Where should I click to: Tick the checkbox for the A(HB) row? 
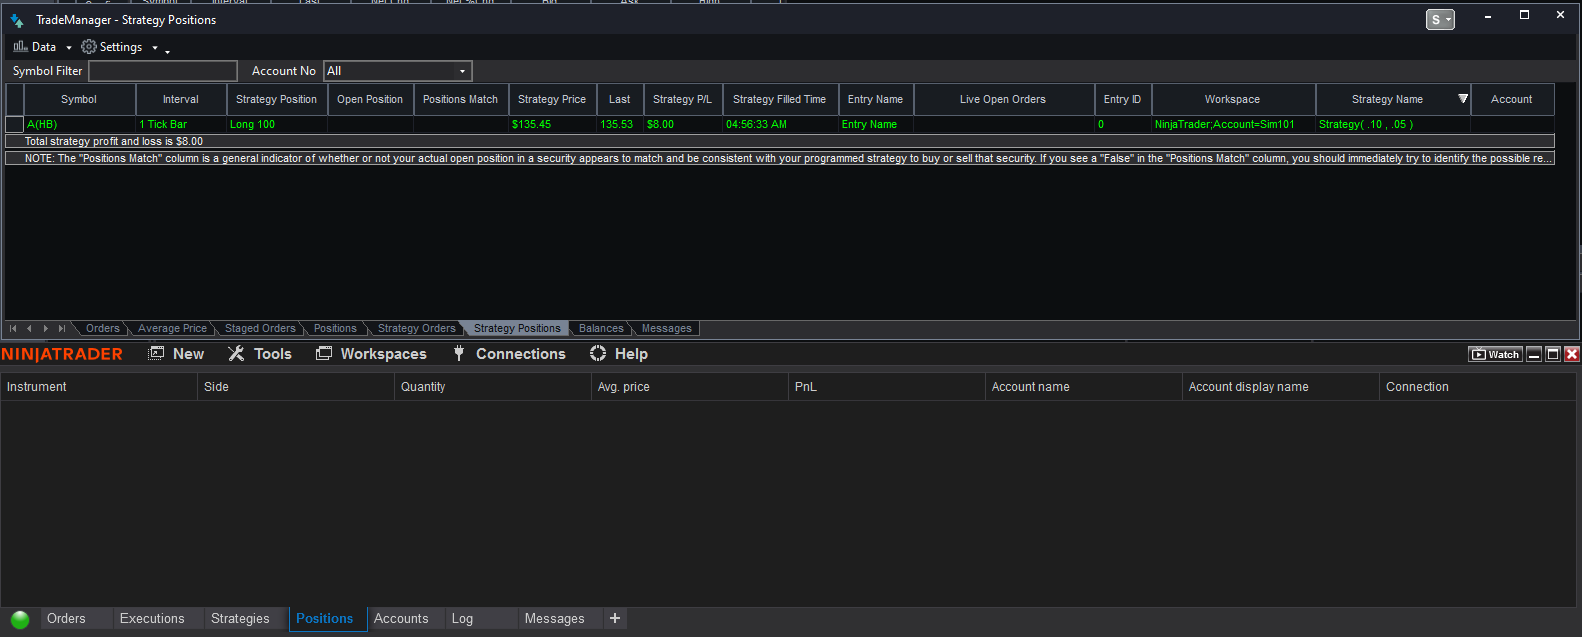(14, 124)
